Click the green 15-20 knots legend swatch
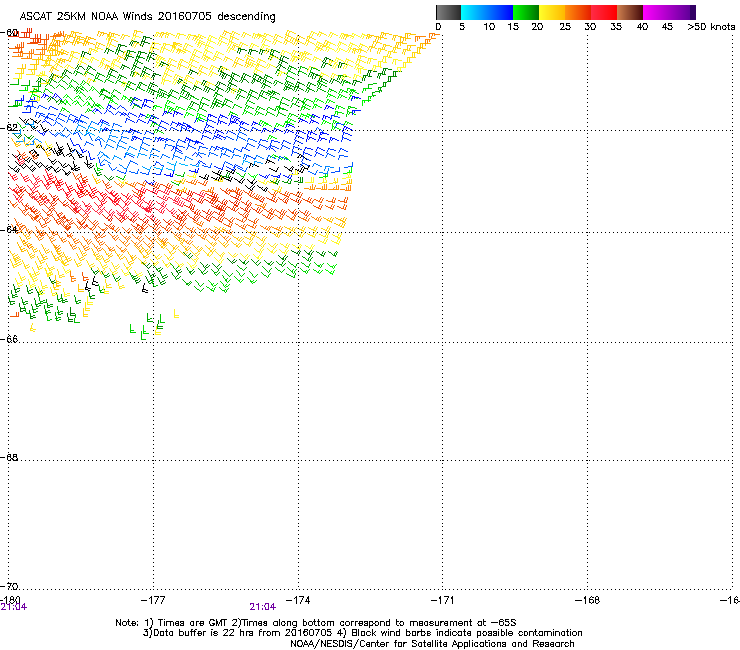The width and height of the screenshot is (740, 650). pyautogui.click(x=526, y=12)
